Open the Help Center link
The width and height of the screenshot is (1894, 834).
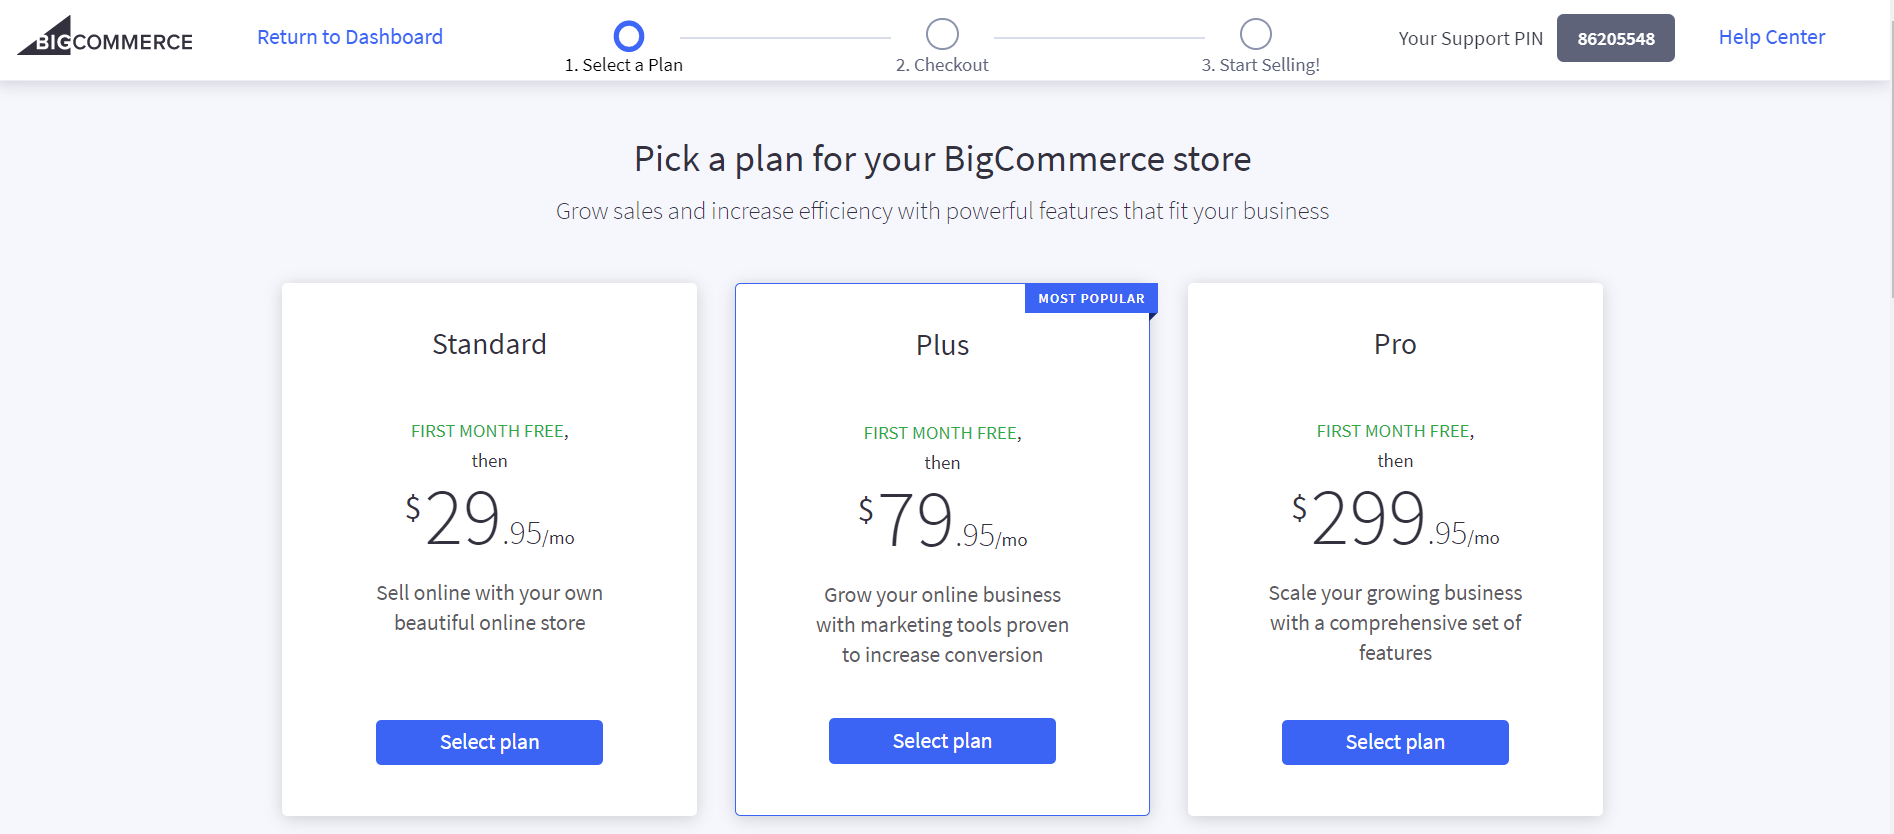click(1771, 37)
